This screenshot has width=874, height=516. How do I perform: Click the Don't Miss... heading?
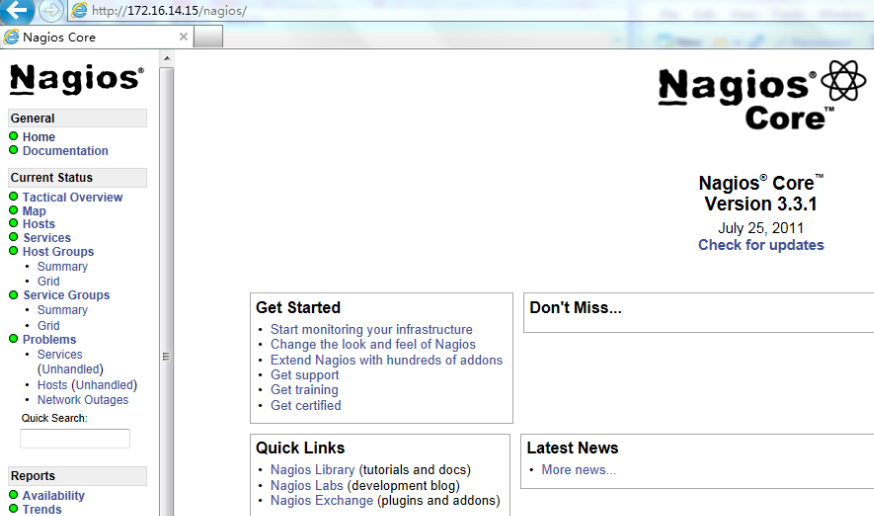pyautogui.click(x=575, y=308)
